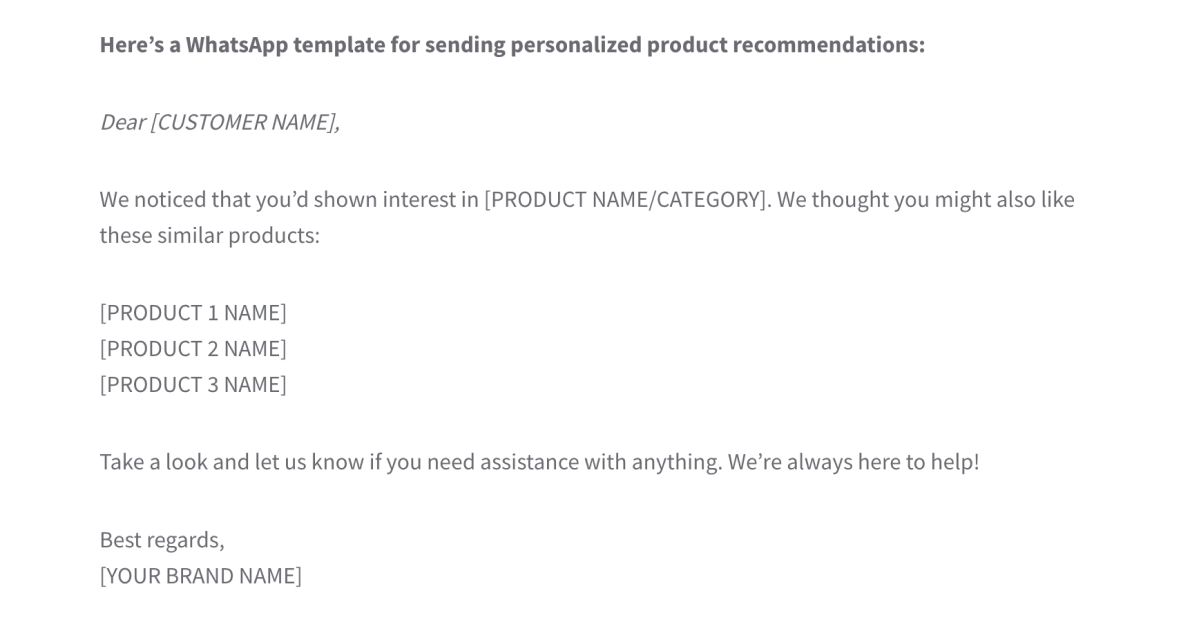The height and width of the screenshot is (630, 1200).
Task: Click the bold WhatsApp template heading
Action: (512, 45)
